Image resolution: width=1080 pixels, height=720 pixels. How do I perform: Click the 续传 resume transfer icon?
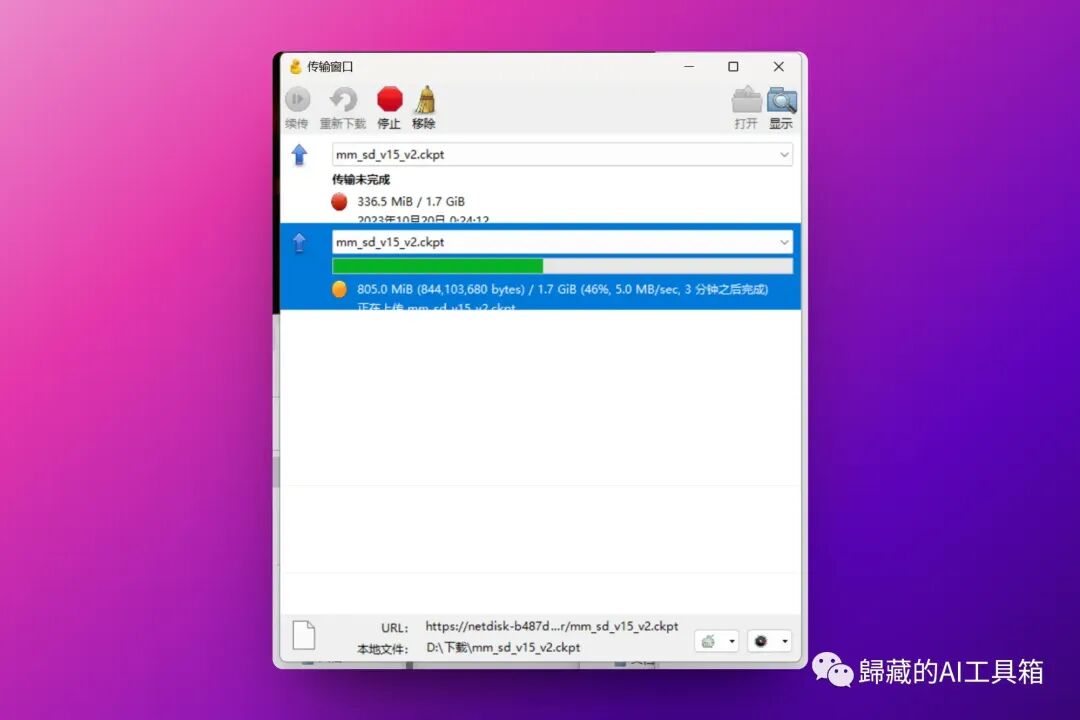click(x=298, y=100)
